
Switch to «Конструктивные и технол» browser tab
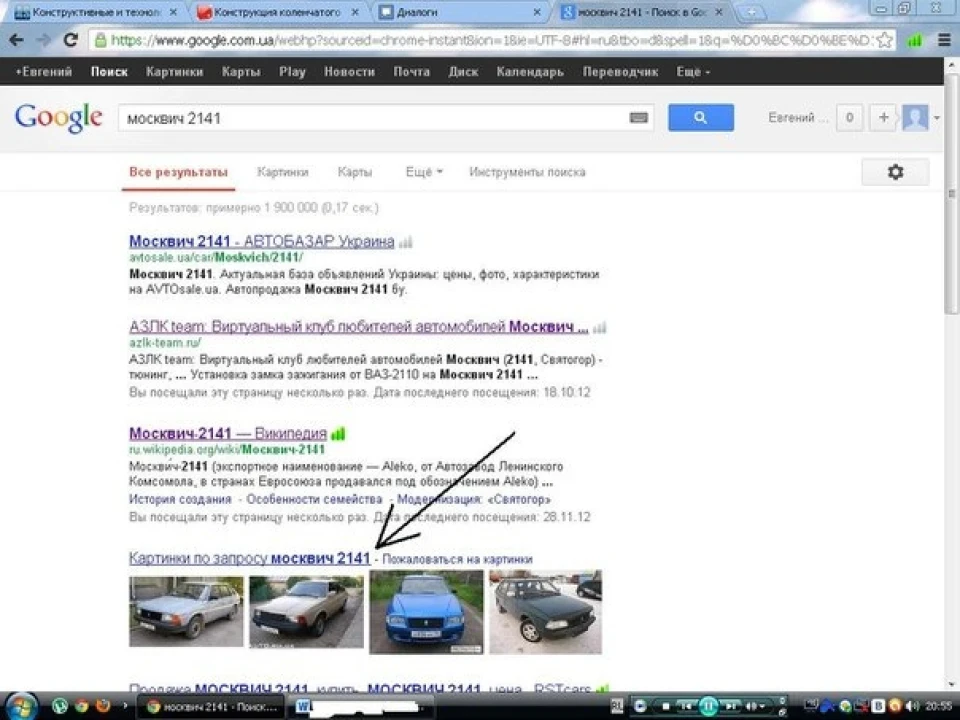pos(95,12)
